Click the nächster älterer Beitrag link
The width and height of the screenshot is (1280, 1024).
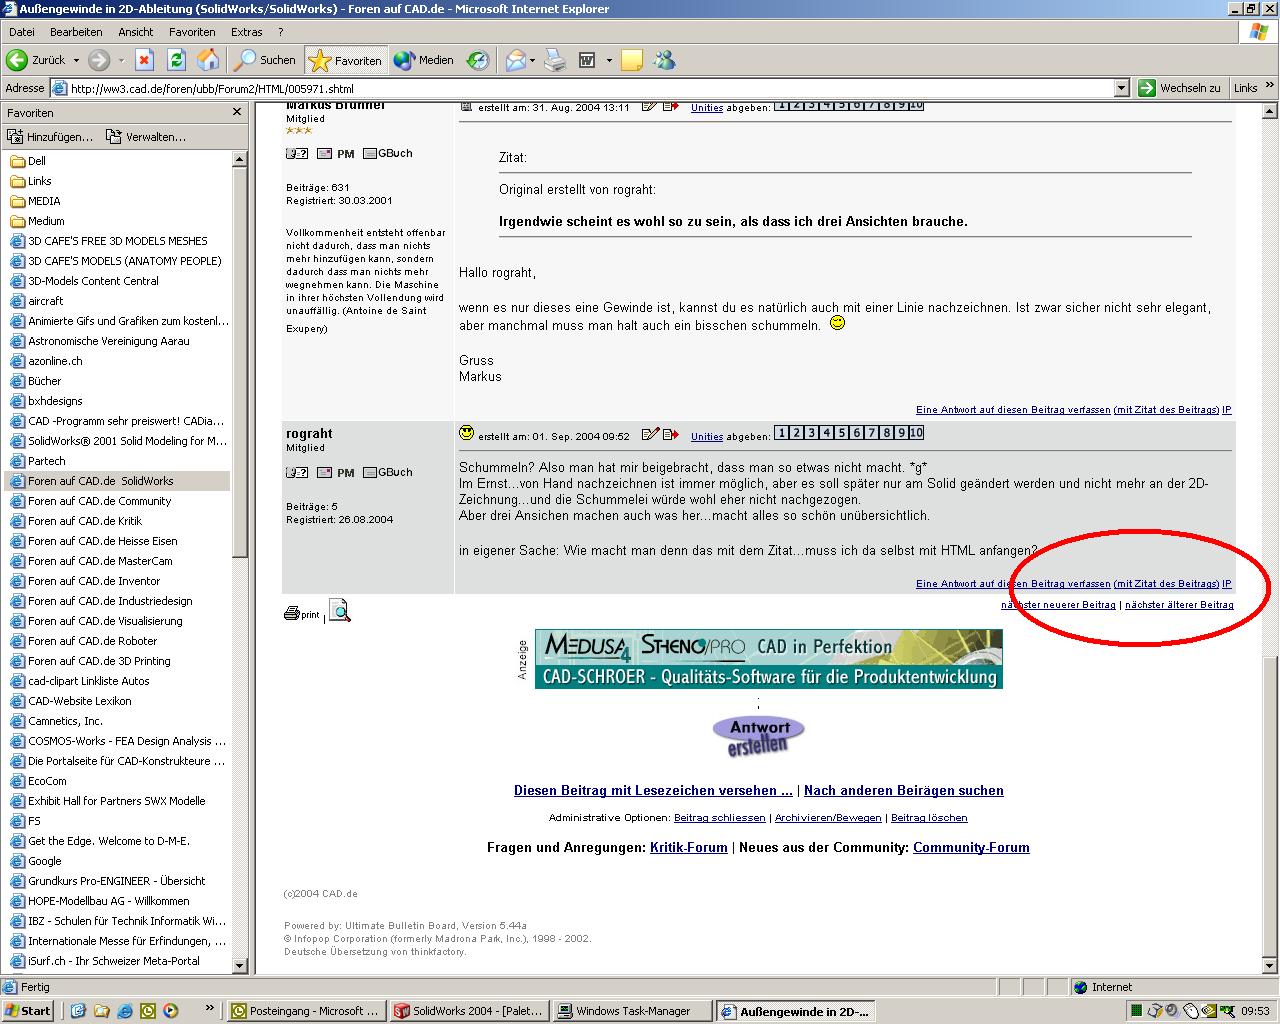[x=1179, y=605]
